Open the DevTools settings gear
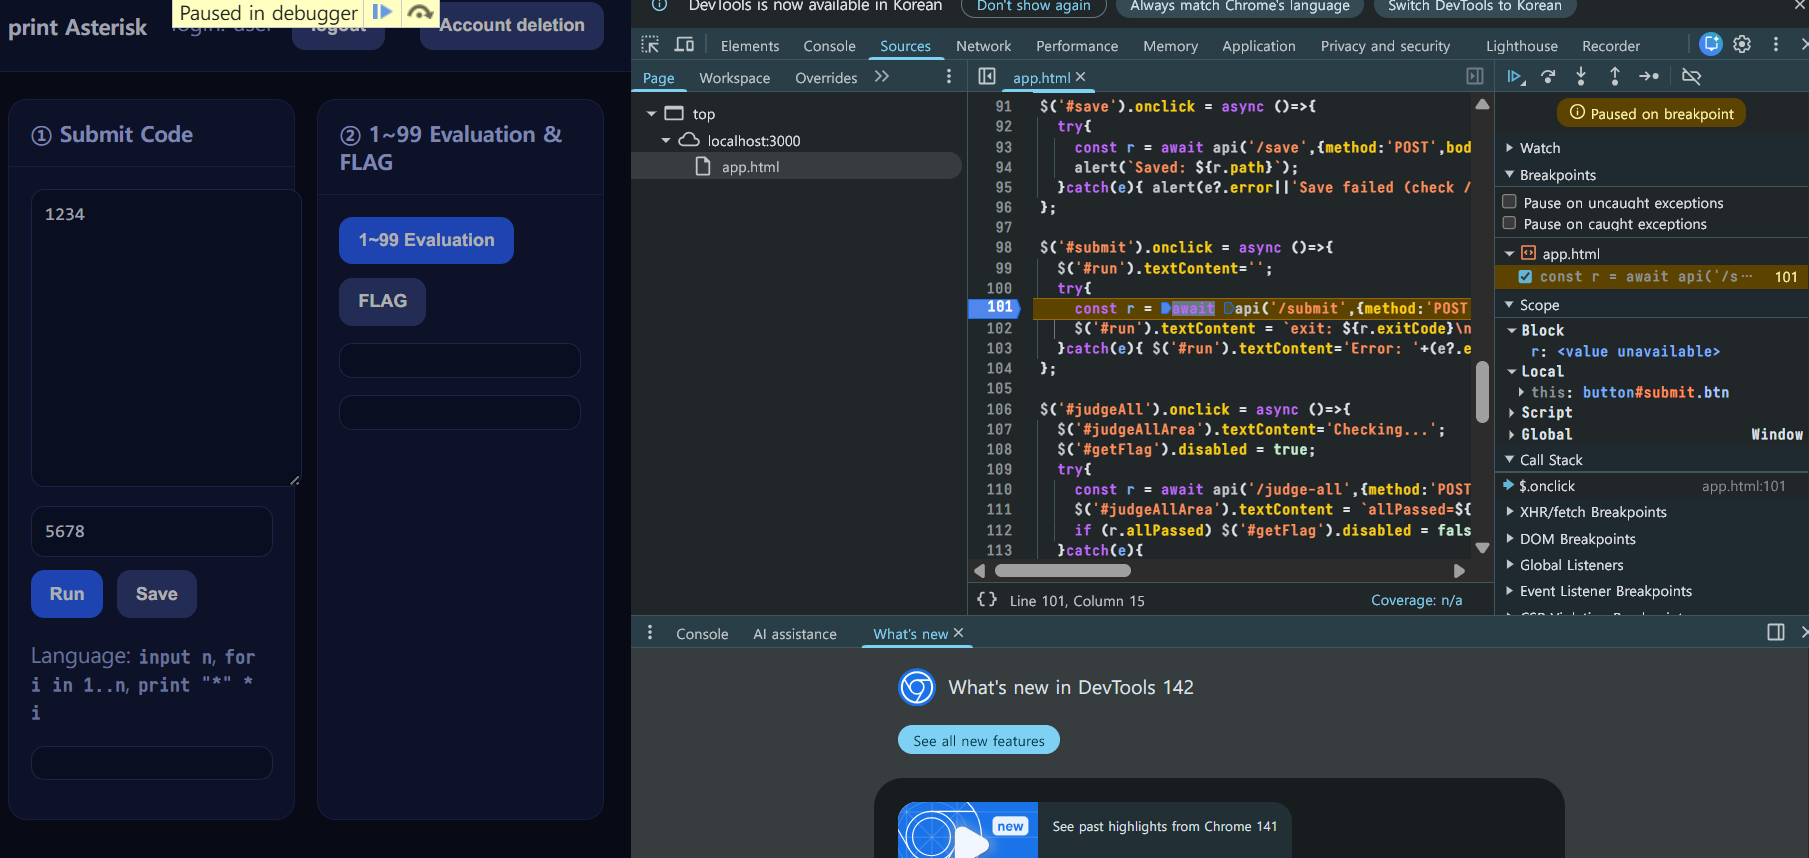 [1742, 44]
